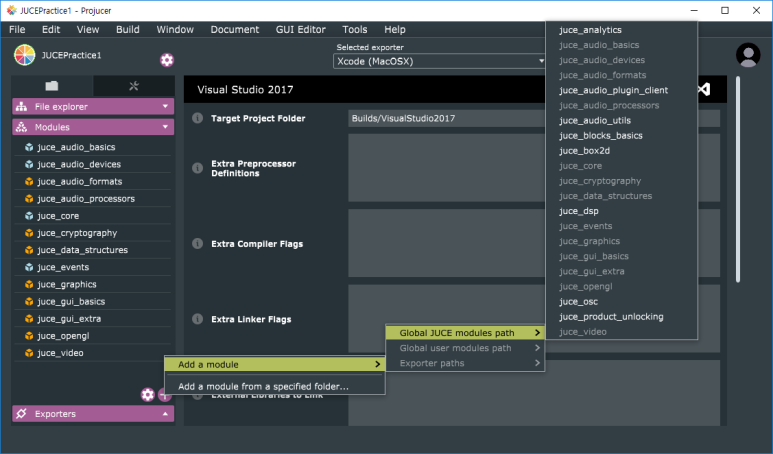
Task: Open the View menu
Action: 88,30
